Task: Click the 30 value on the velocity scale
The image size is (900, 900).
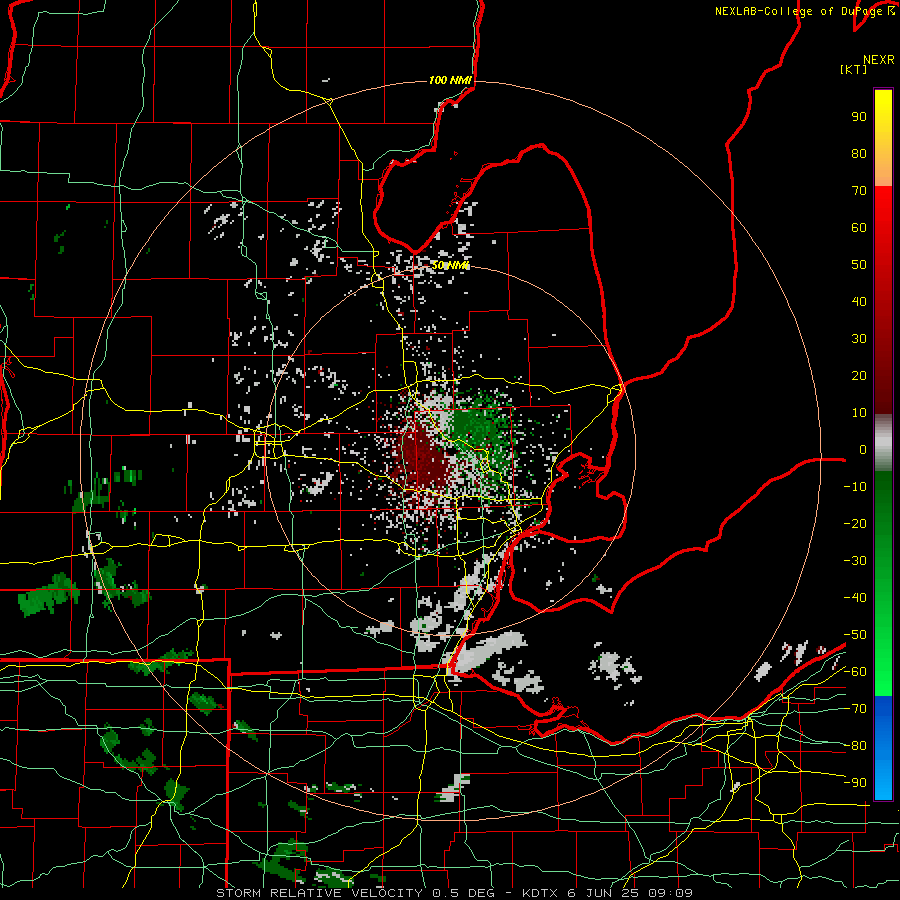Action: click(x=859, y=339)
